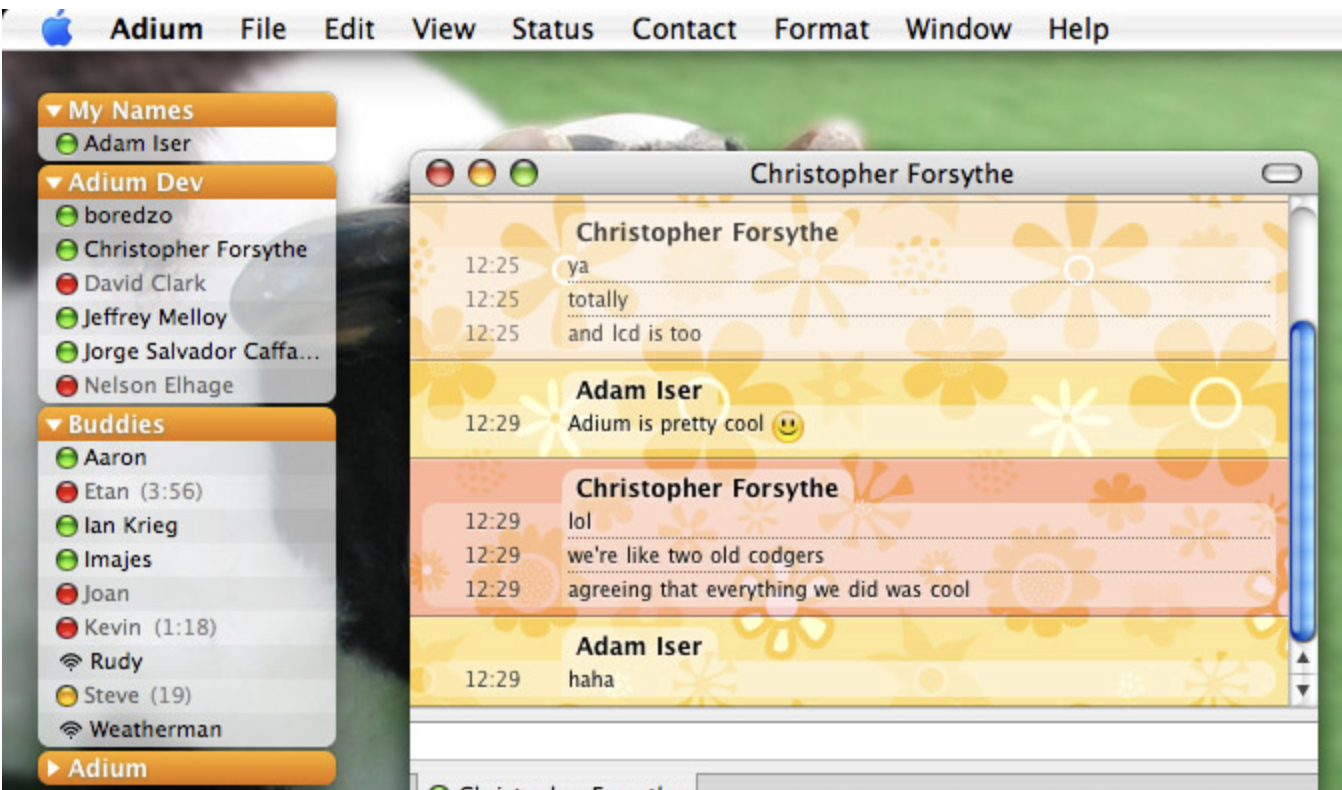This screenshot has height=790, width=1342.
Task: Select Christopher Forsythe in the contact list
Action: [195, 249]
